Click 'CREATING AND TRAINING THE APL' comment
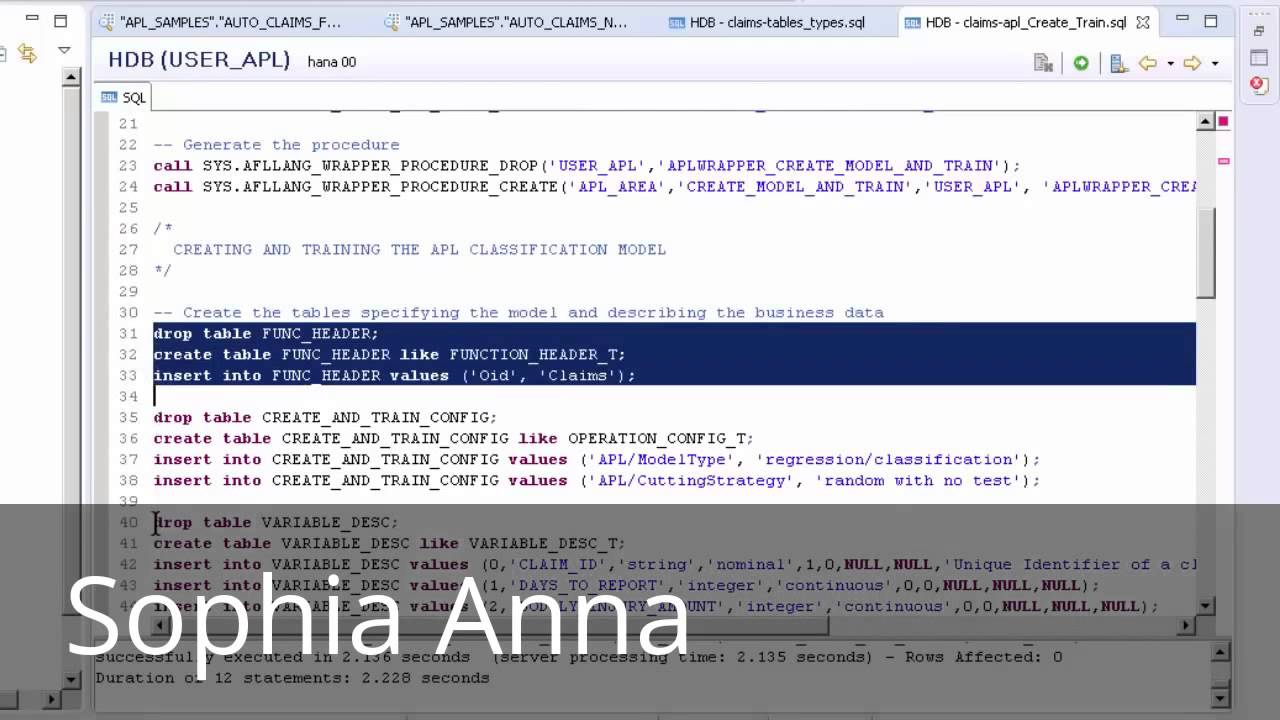Viewport: 1280px width, 720px height. pyautogui.click(x=419, y=250)
